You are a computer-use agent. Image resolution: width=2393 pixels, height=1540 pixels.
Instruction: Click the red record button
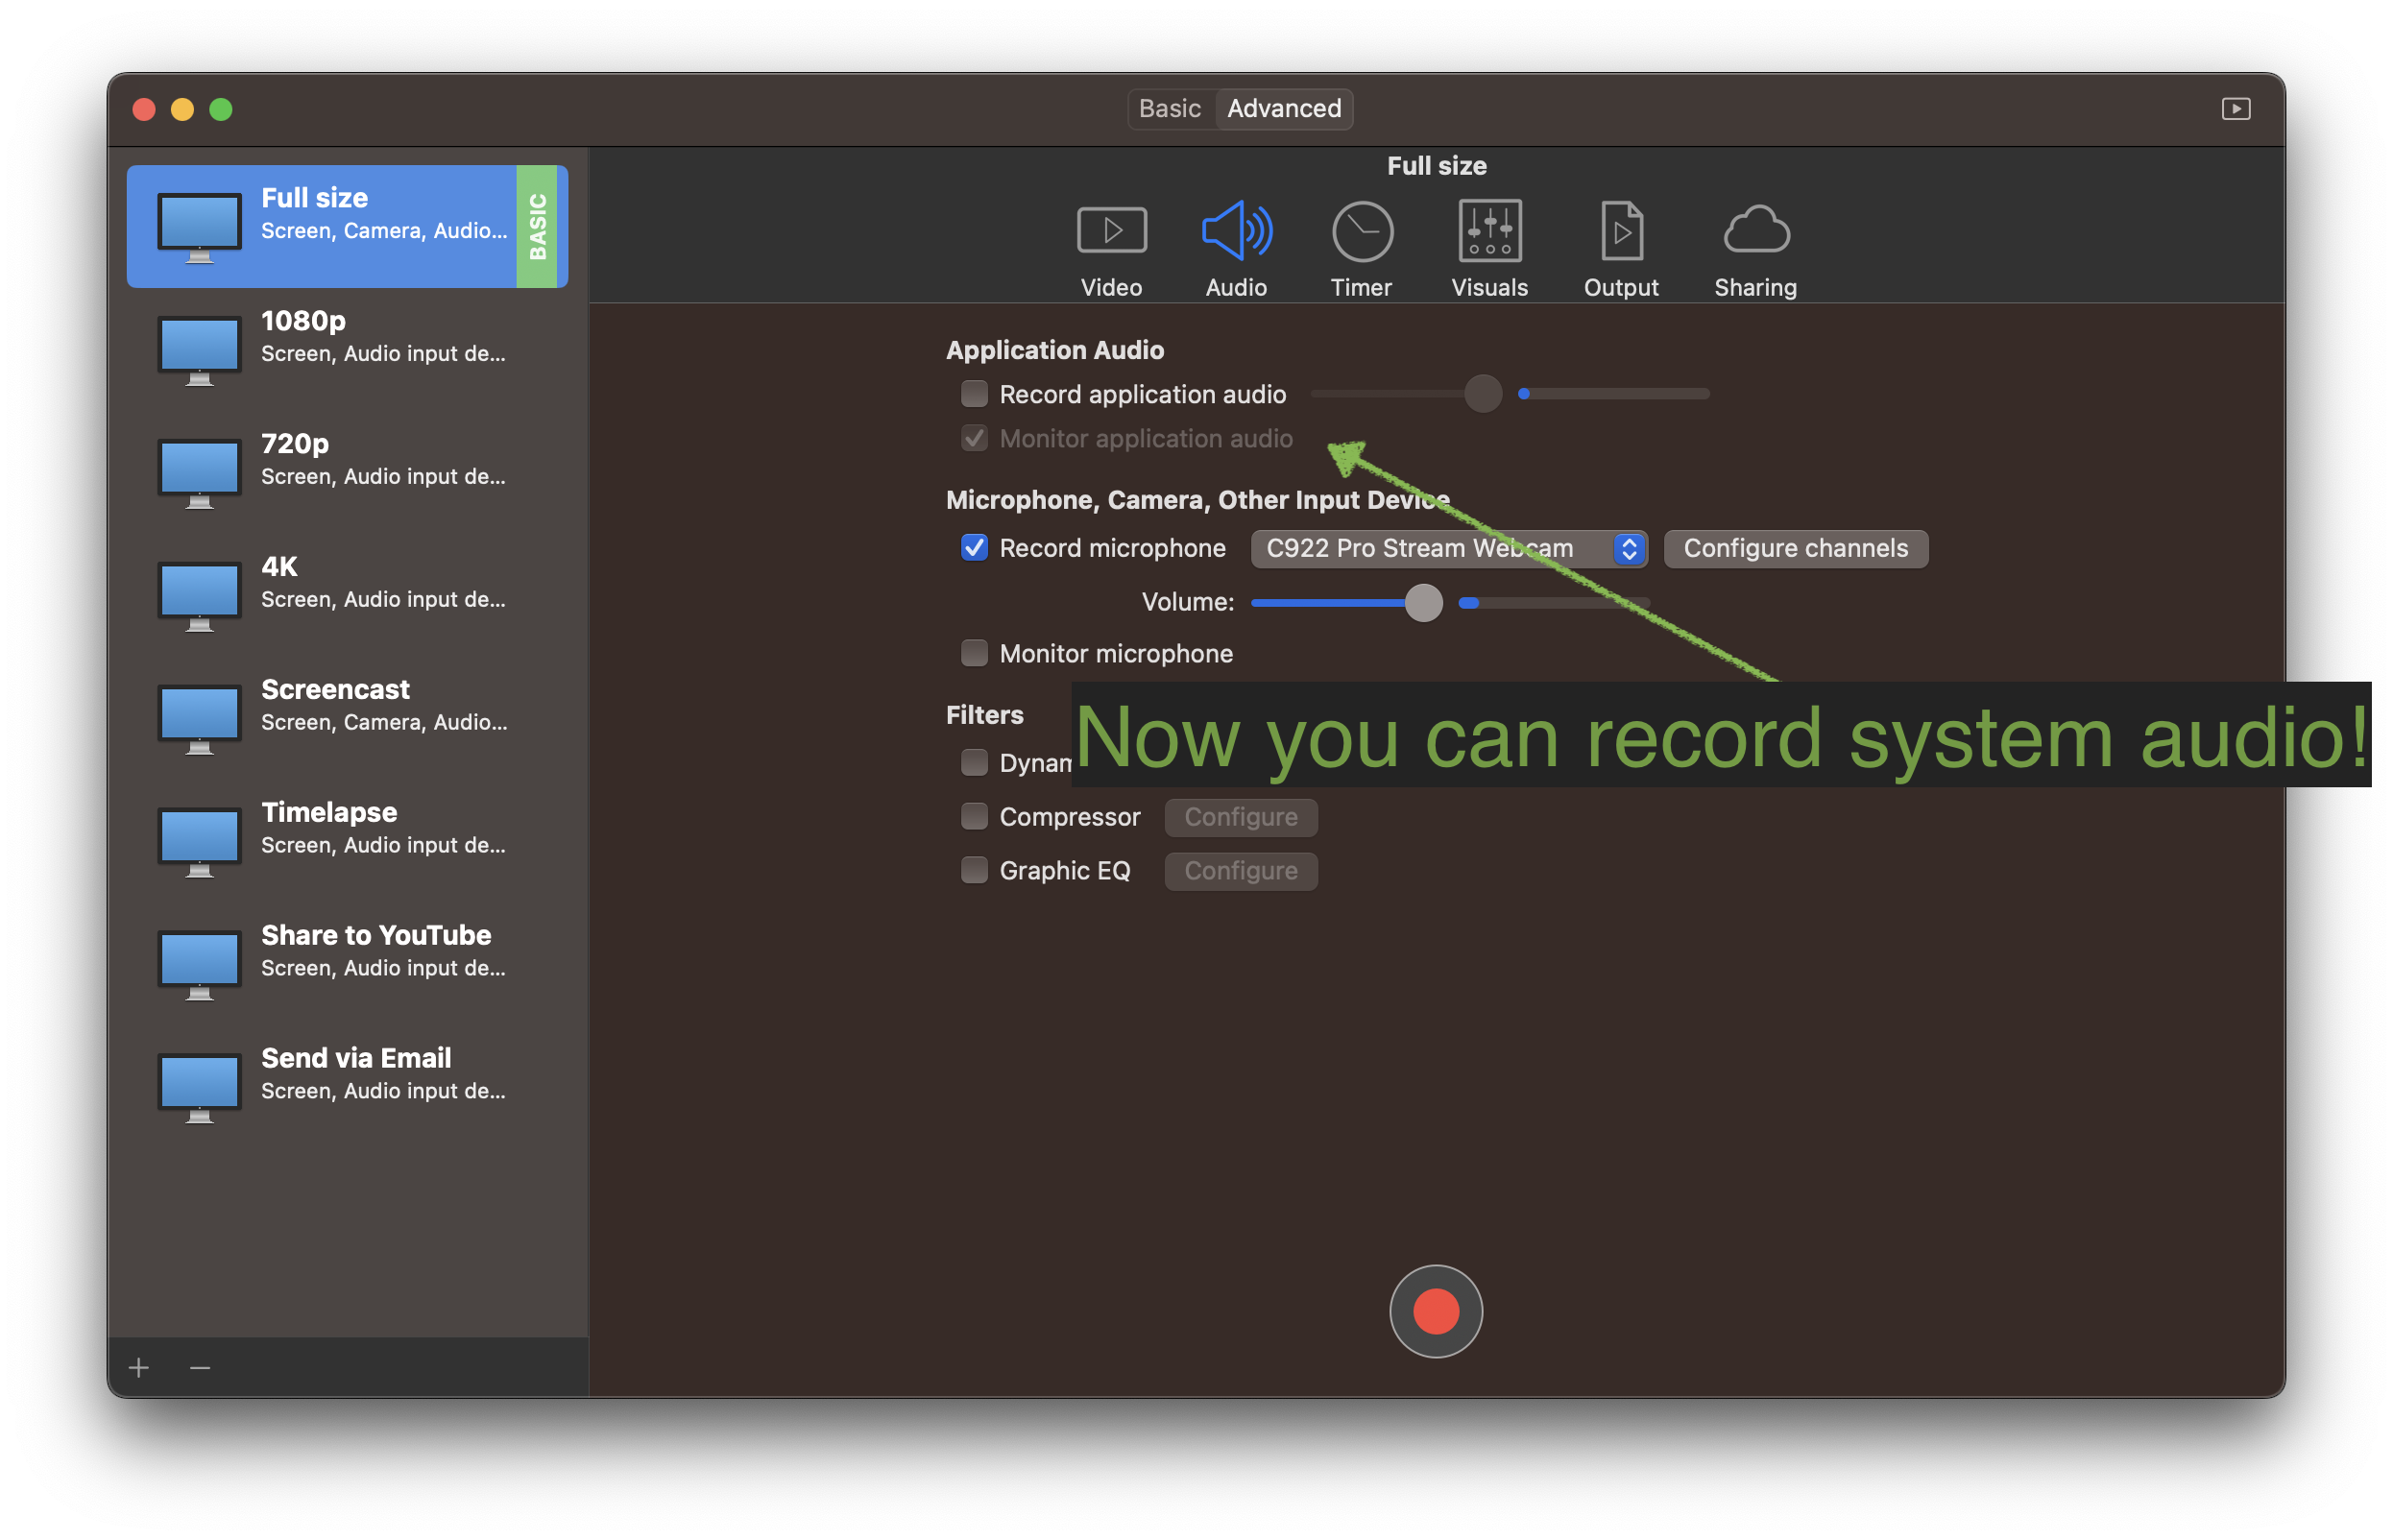1435,1311
